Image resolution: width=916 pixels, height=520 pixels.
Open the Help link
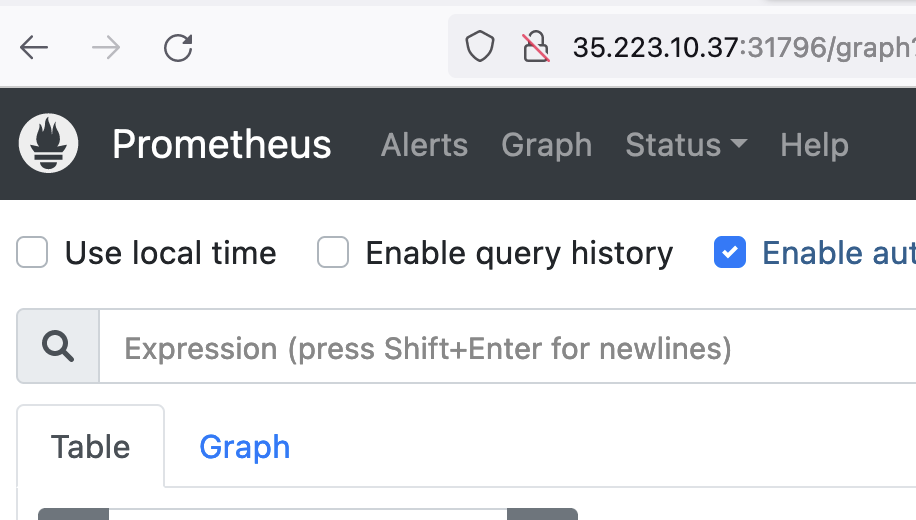coord(814,145)
